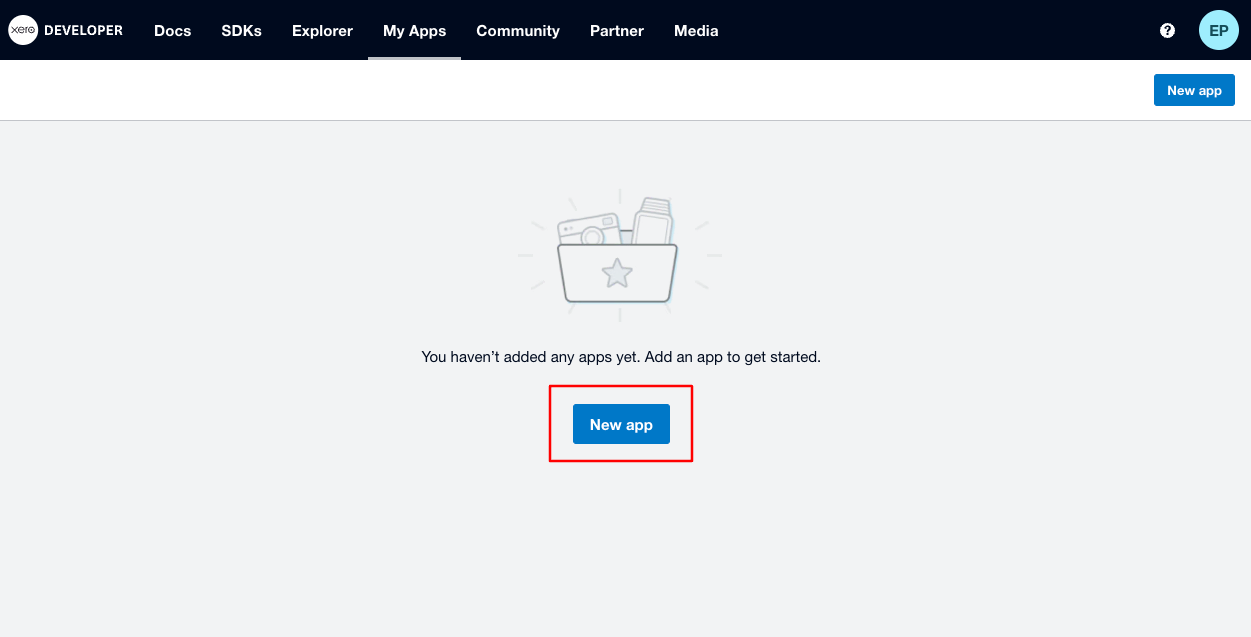Click the New app button below empty message

621,424
